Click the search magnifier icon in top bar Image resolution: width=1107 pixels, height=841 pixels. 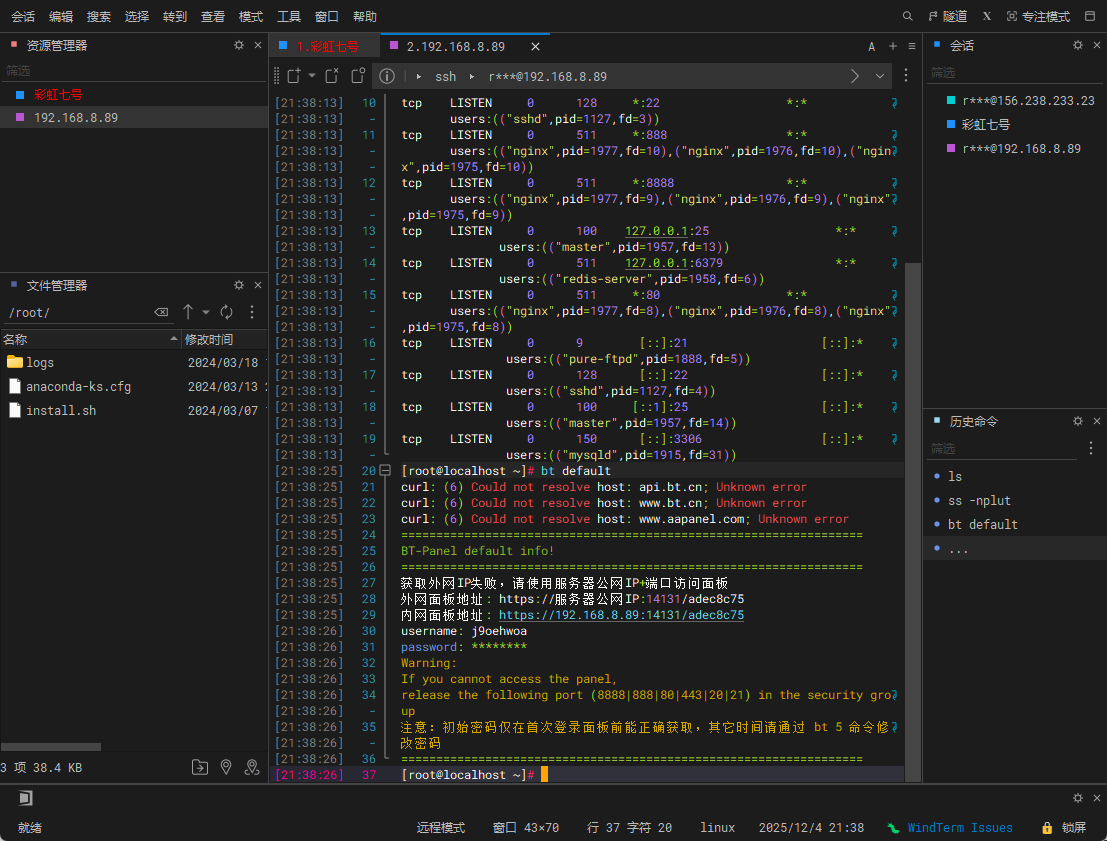tap(908, 16)
